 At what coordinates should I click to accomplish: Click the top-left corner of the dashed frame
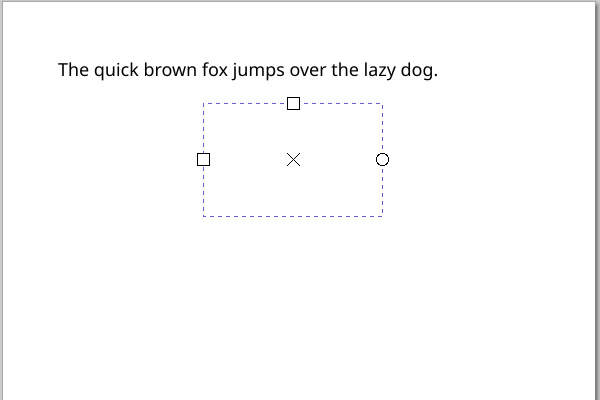tap(204, 103)
